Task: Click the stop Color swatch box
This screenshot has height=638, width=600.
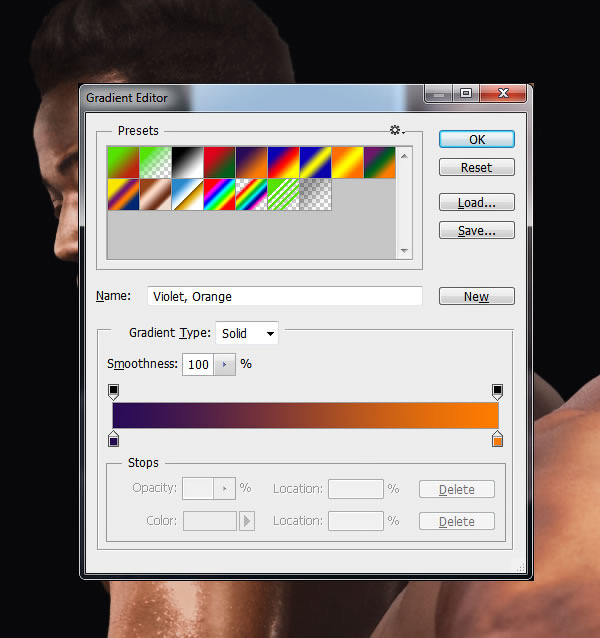Action: tap(210, 521)
